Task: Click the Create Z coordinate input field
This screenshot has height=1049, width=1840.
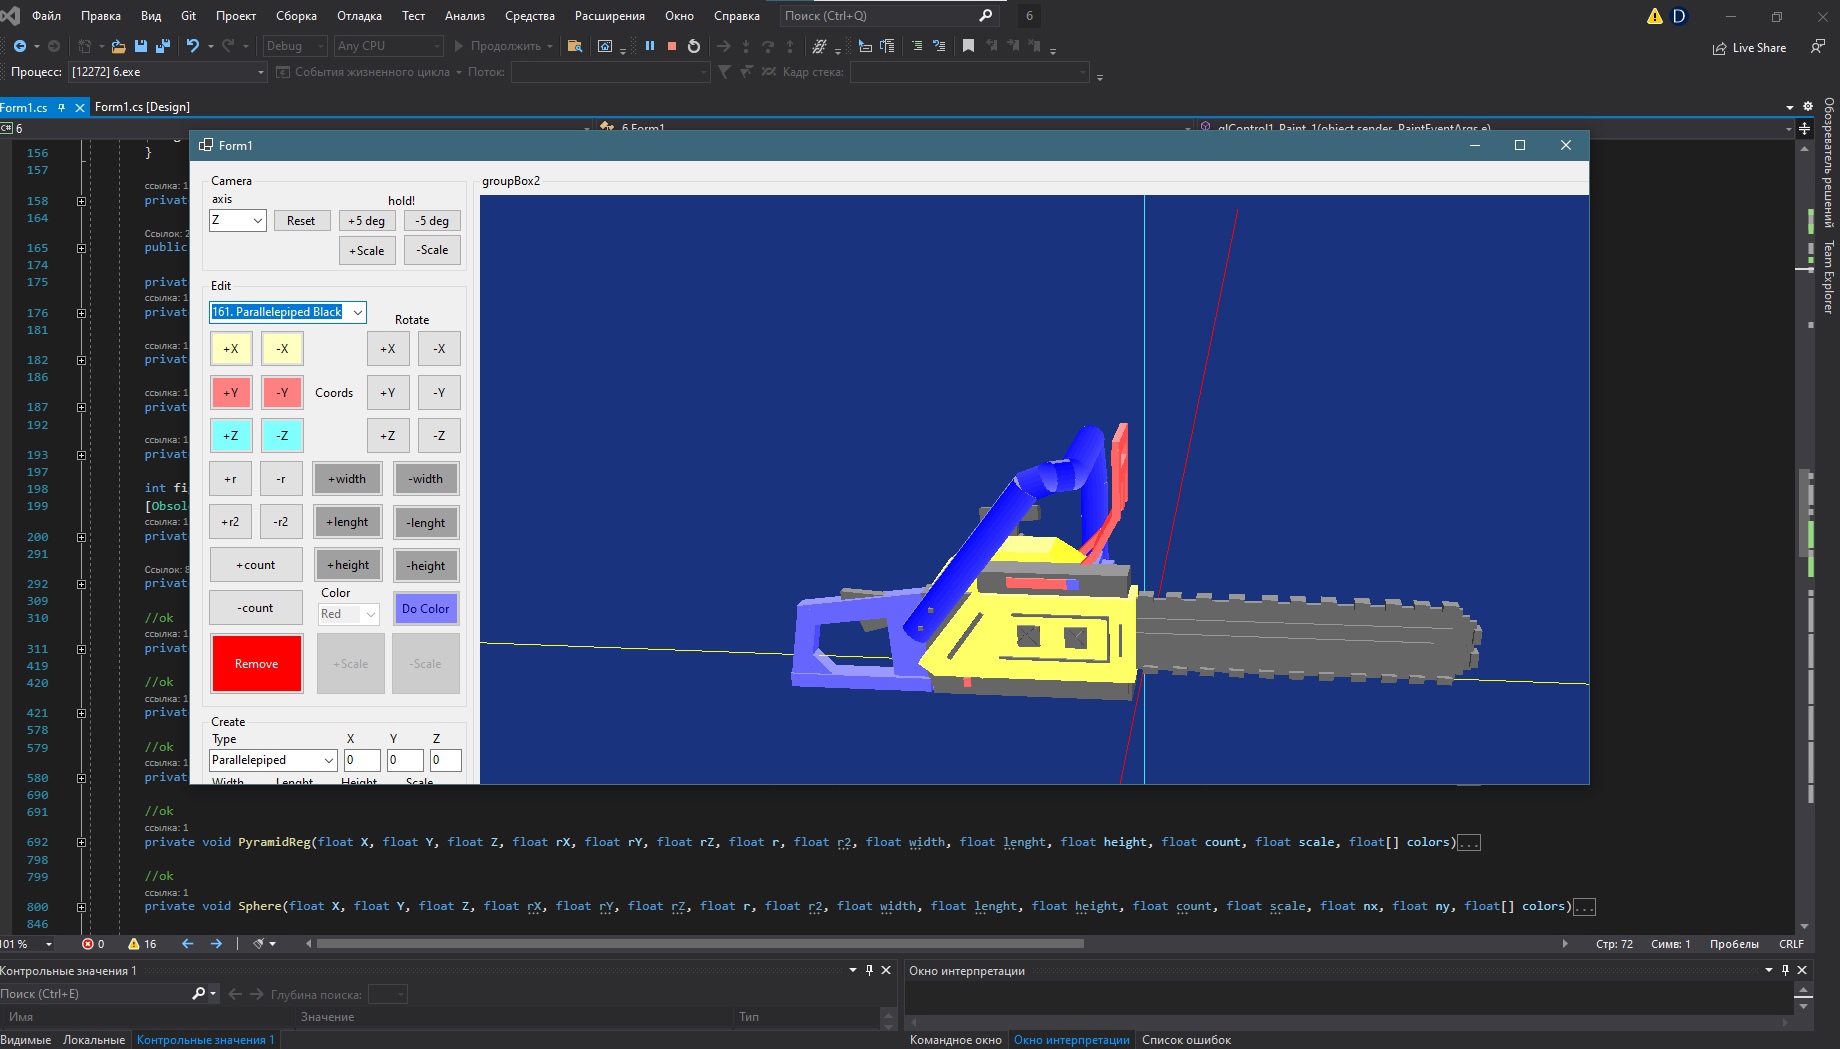Action: point(445,760)
